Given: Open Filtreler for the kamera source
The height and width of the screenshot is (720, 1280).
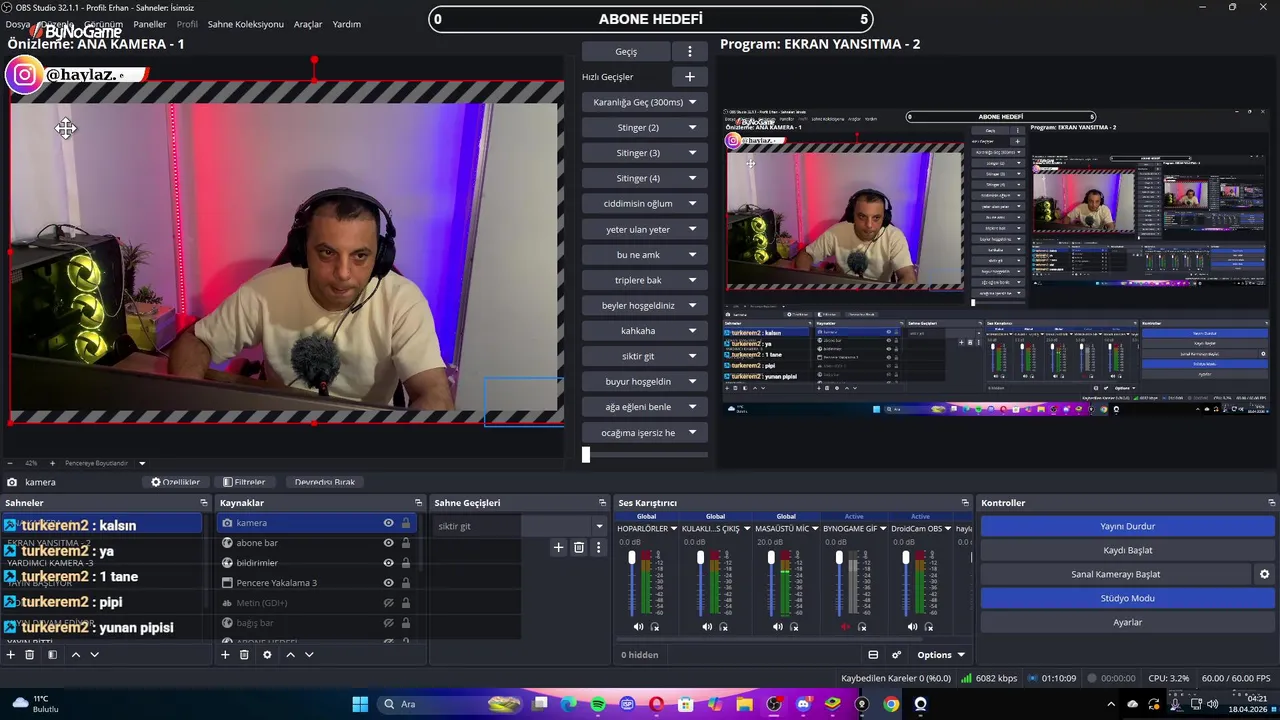Looking at the screenshot, I should coord(244,482).
